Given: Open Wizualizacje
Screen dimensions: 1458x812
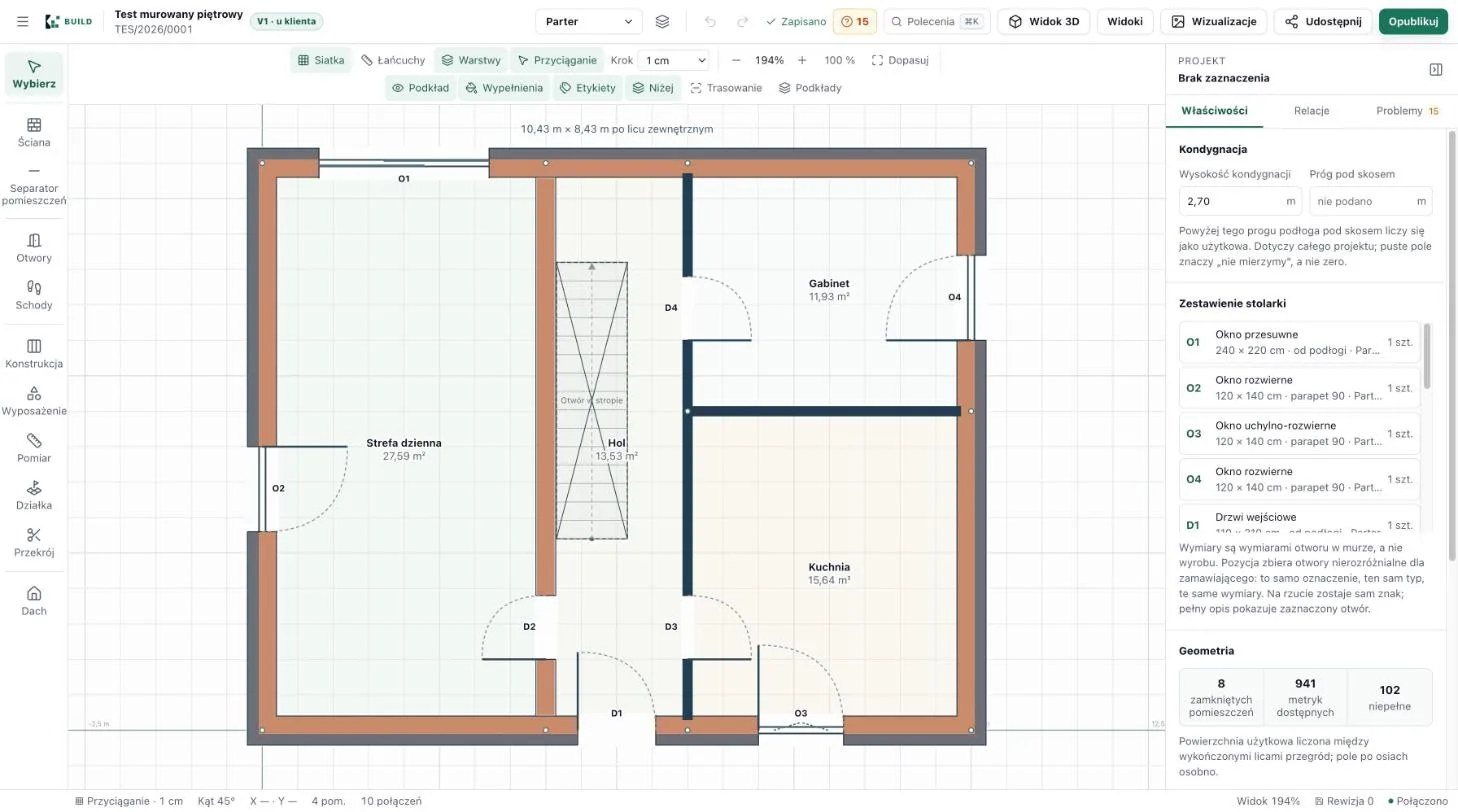Looking at the screenshot, I should click(1213, 21).
